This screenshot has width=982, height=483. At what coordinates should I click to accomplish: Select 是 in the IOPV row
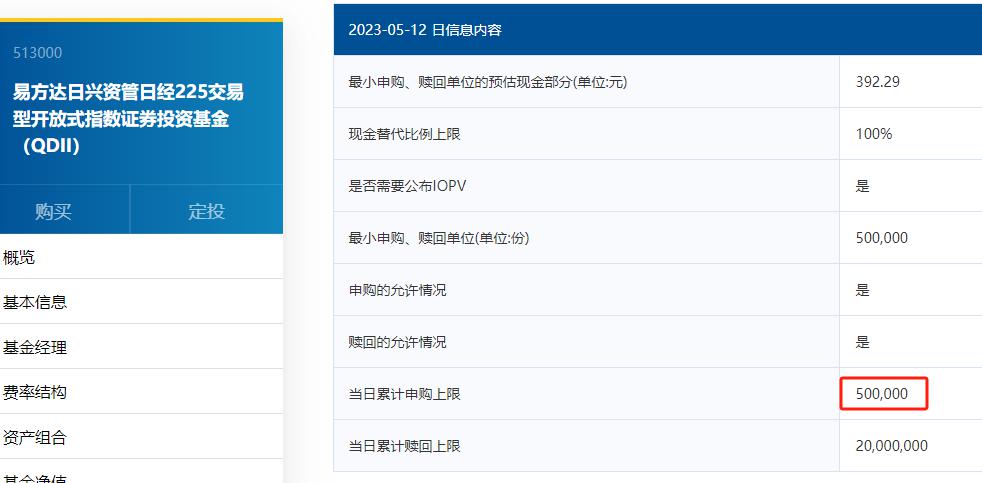coord(863,186)
